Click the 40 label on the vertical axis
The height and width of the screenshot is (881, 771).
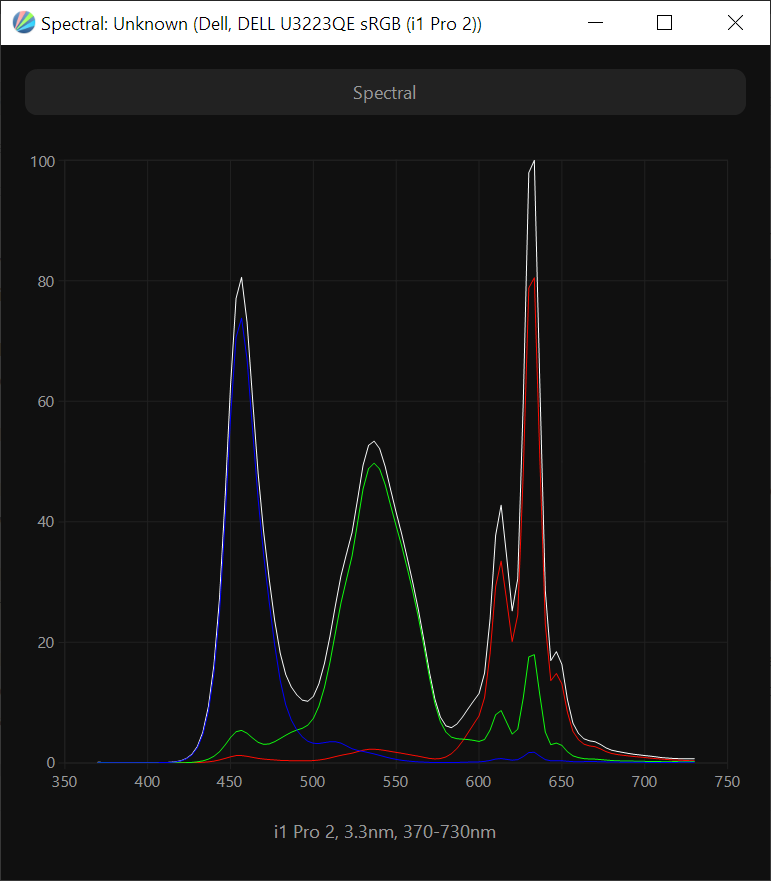point(45,522)
